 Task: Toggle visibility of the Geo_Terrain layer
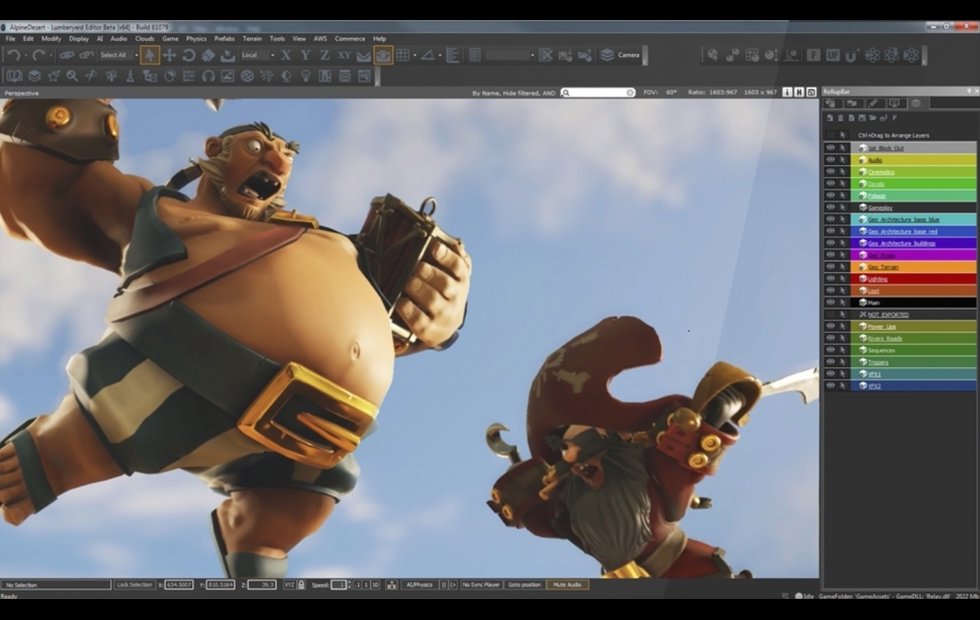click(830, 267)
